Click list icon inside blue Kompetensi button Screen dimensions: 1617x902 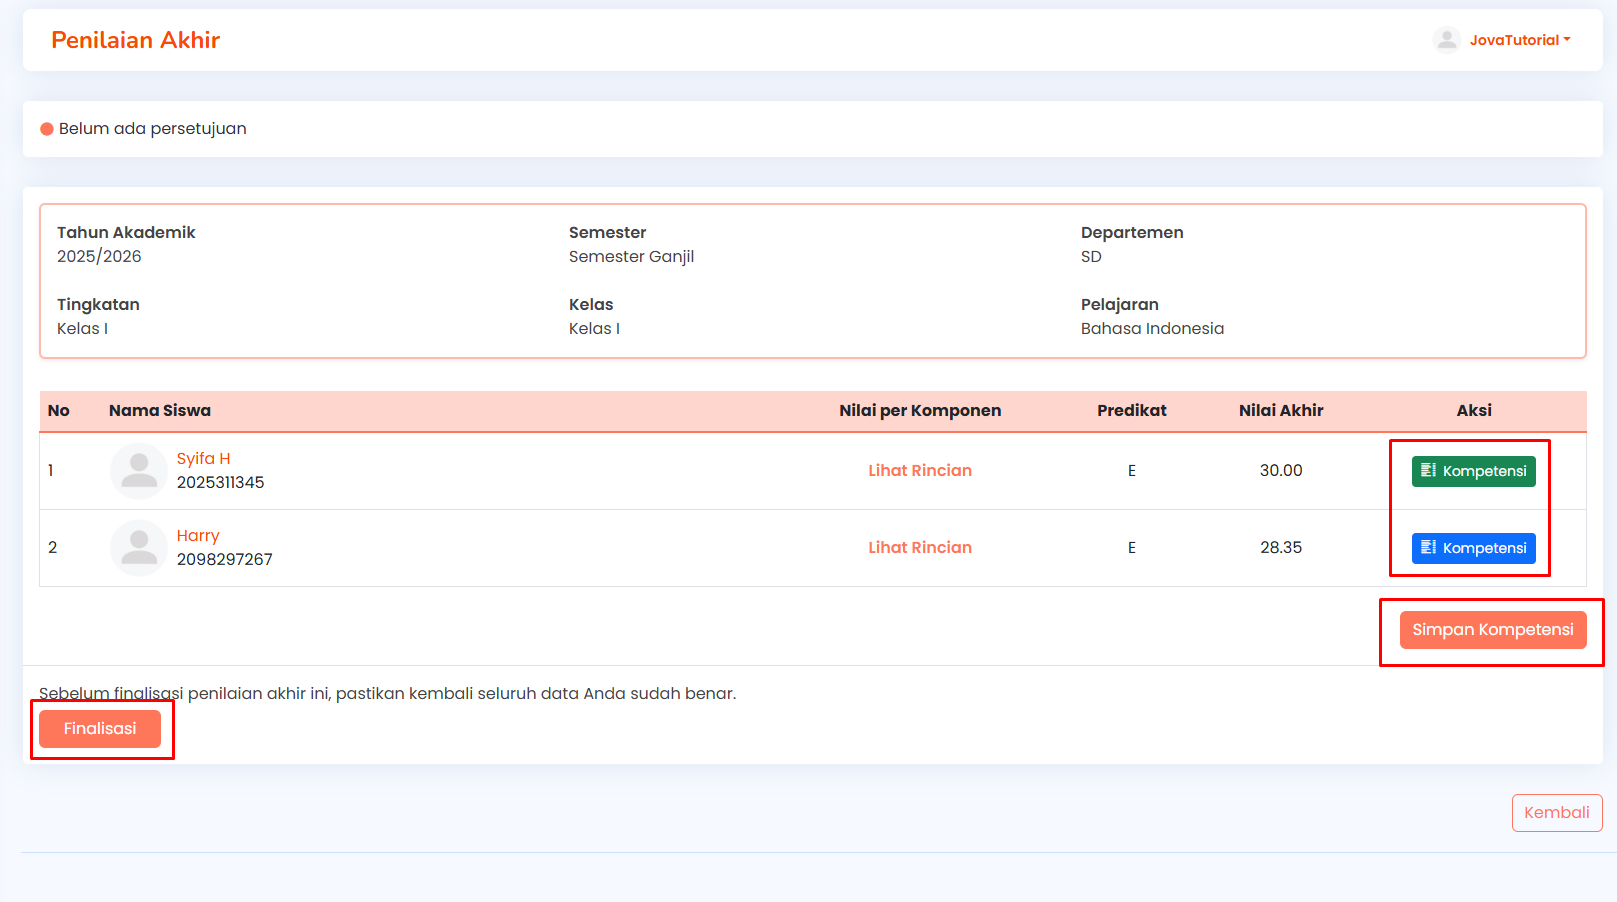[1428, 547]
